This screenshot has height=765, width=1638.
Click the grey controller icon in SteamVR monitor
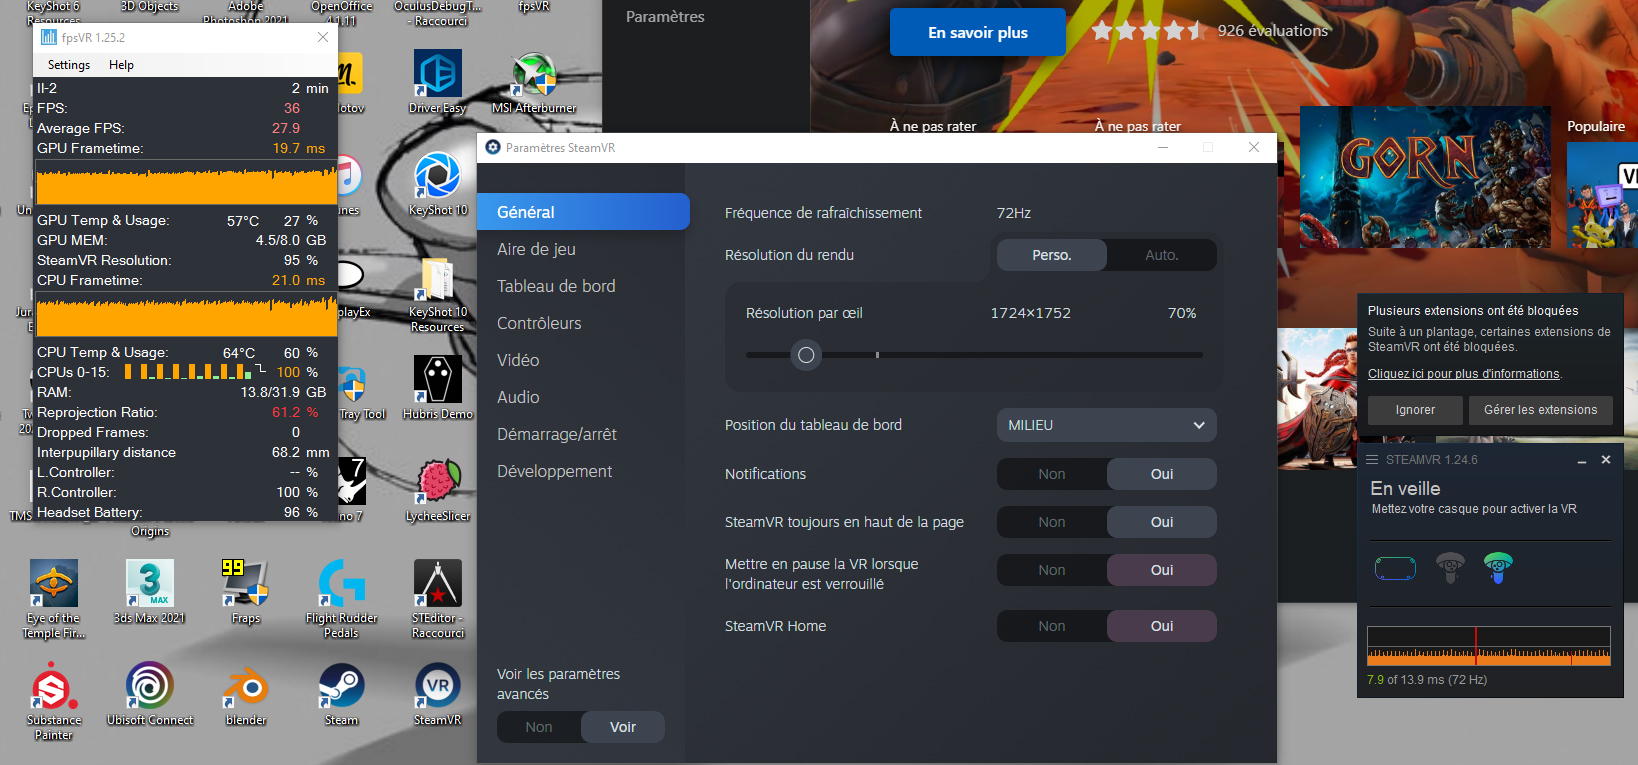pyautogui.click(x=1450, y=567)
